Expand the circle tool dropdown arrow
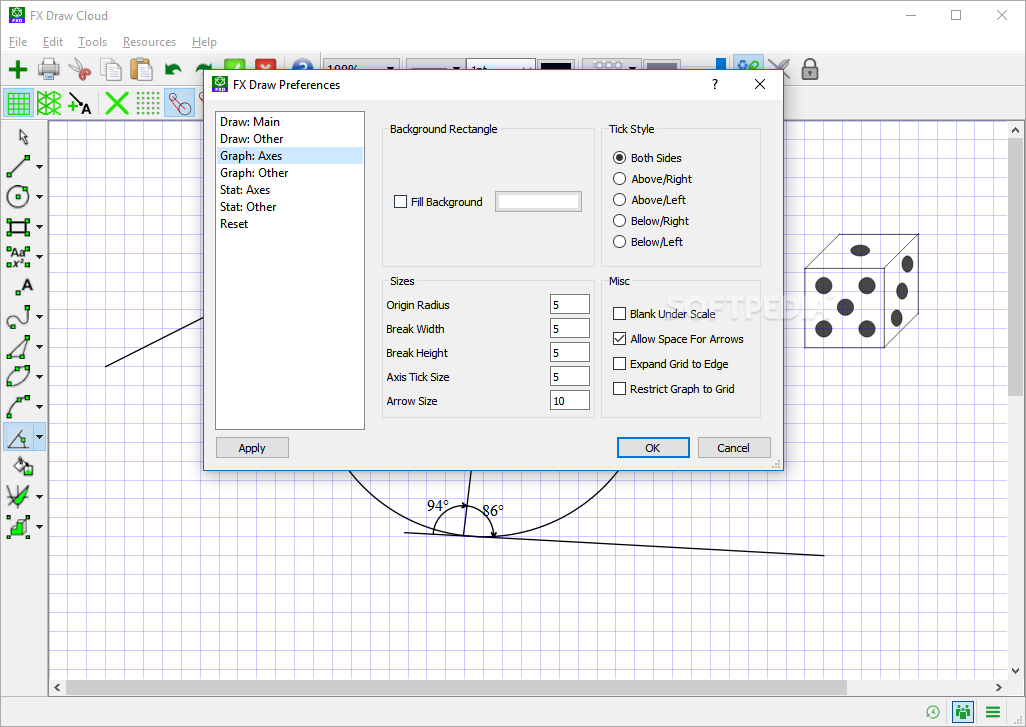This screenshot has width=1026, height=727. point(39,197)
